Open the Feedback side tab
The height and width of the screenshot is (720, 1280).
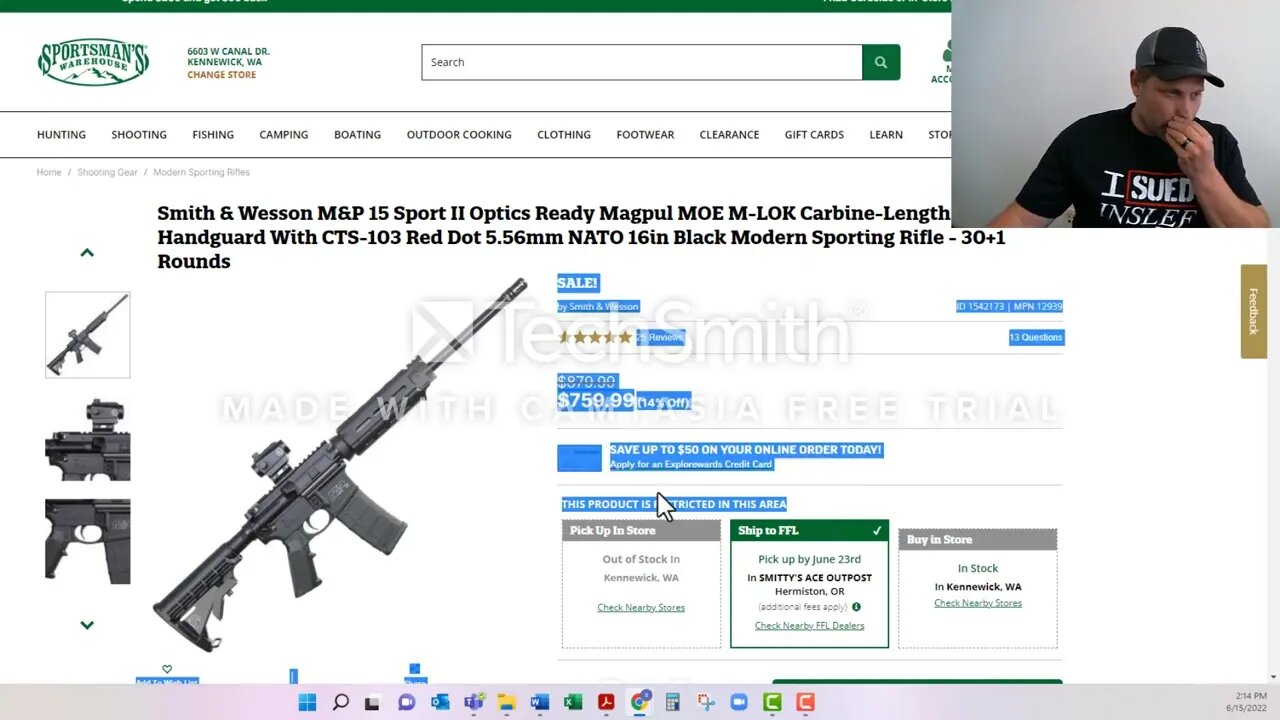pyautogui.click(x=1253, y=311)
